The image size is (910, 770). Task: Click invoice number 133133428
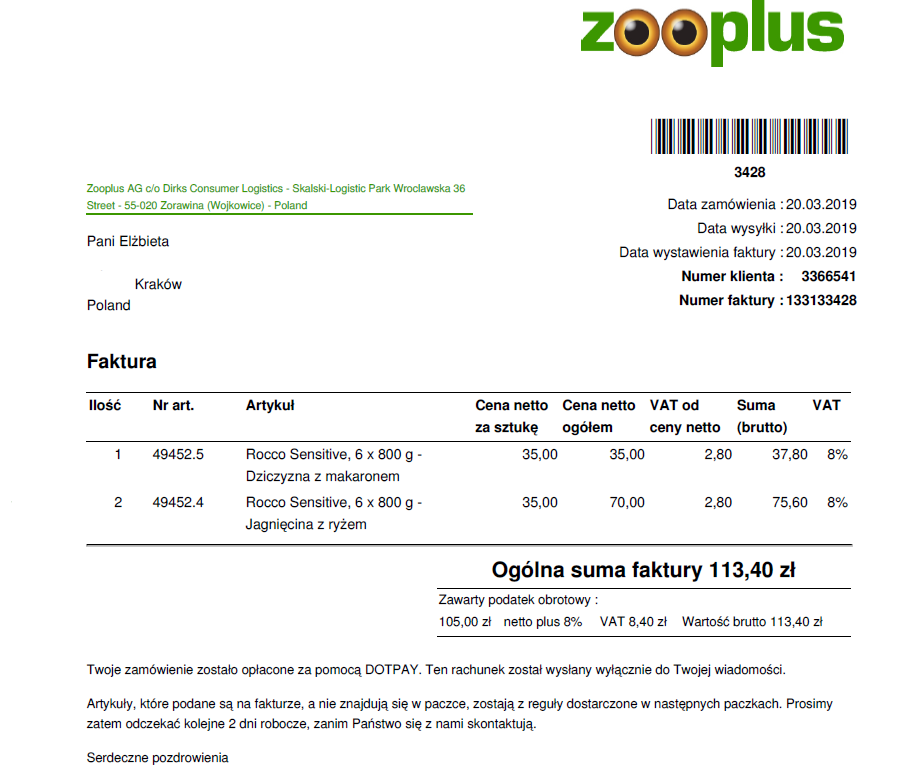[x=821, y=300]
